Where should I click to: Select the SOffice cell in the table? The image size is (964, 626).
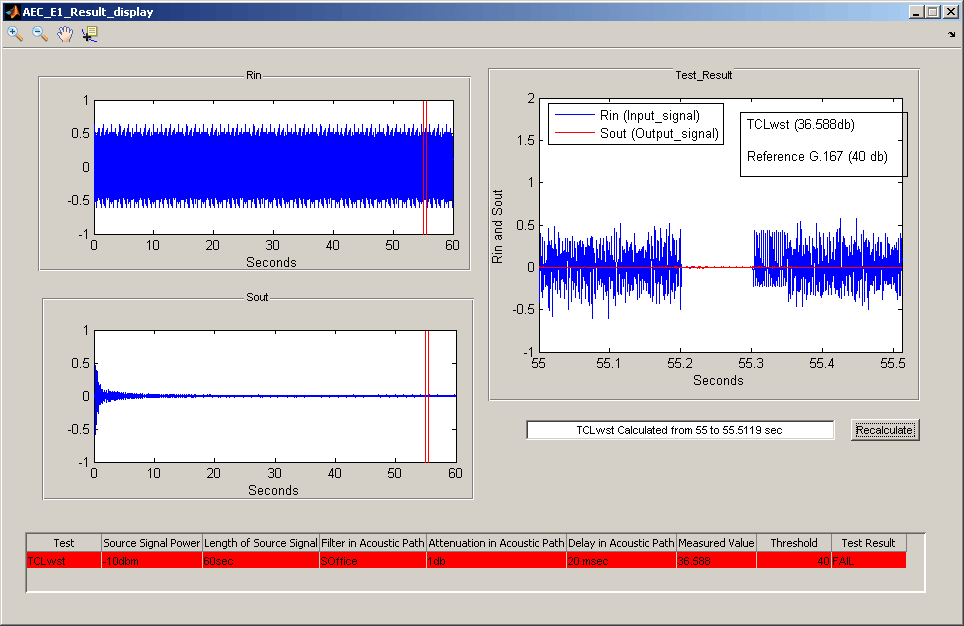[x=372, y=561]
